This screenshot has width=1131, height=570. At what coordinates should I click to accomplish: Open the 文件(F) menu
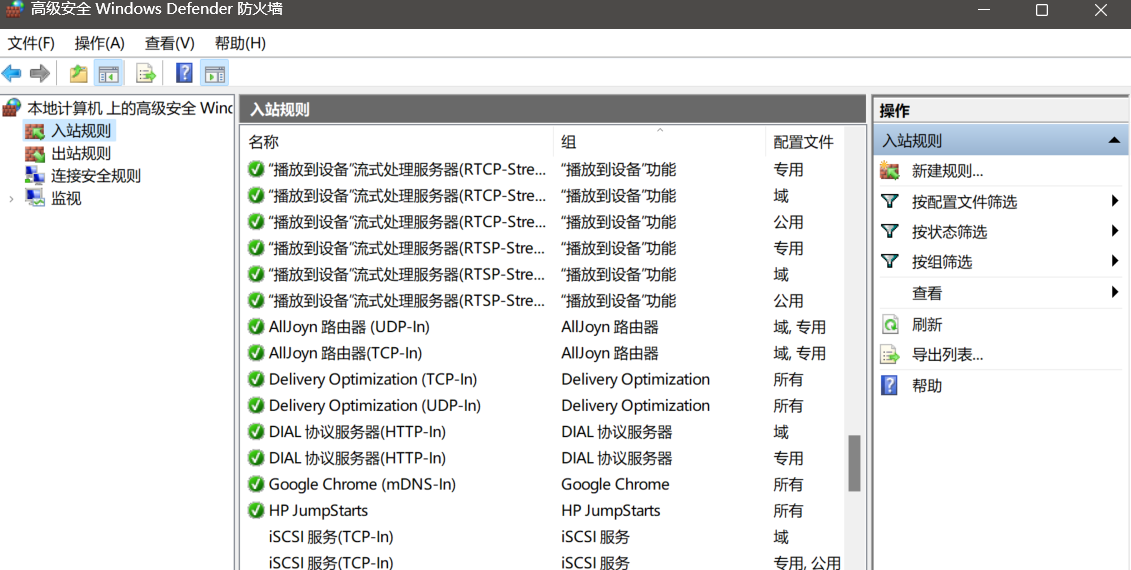coord(31,43)
